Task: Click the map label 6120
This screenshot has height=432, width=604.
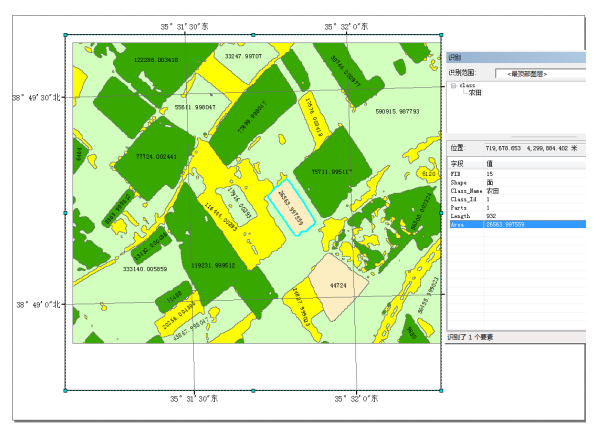Action: (429, 174)
